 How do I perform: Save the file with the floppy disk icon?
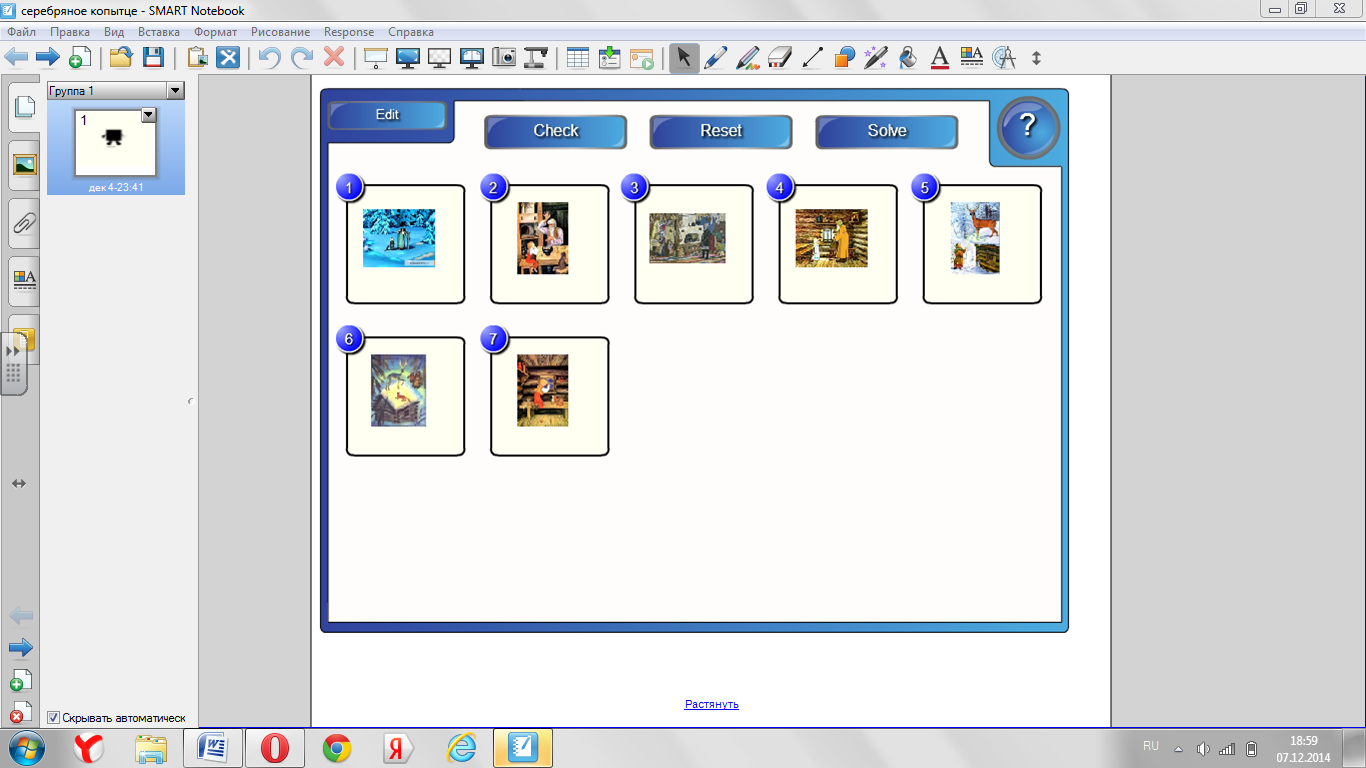pyautogui.click(x=153, y=57)
